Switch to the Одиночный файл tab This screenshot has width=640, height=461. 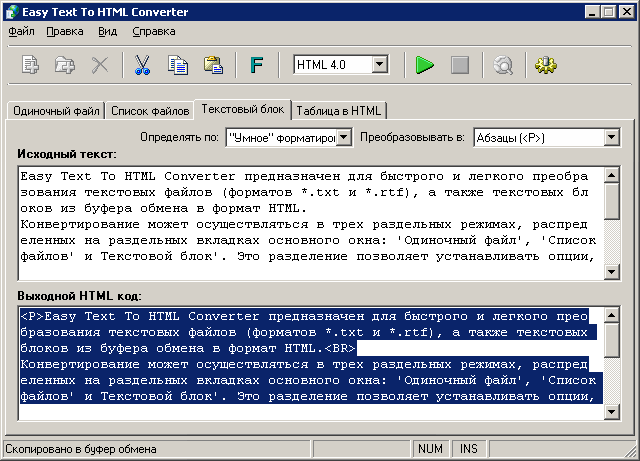coord(56,111)
